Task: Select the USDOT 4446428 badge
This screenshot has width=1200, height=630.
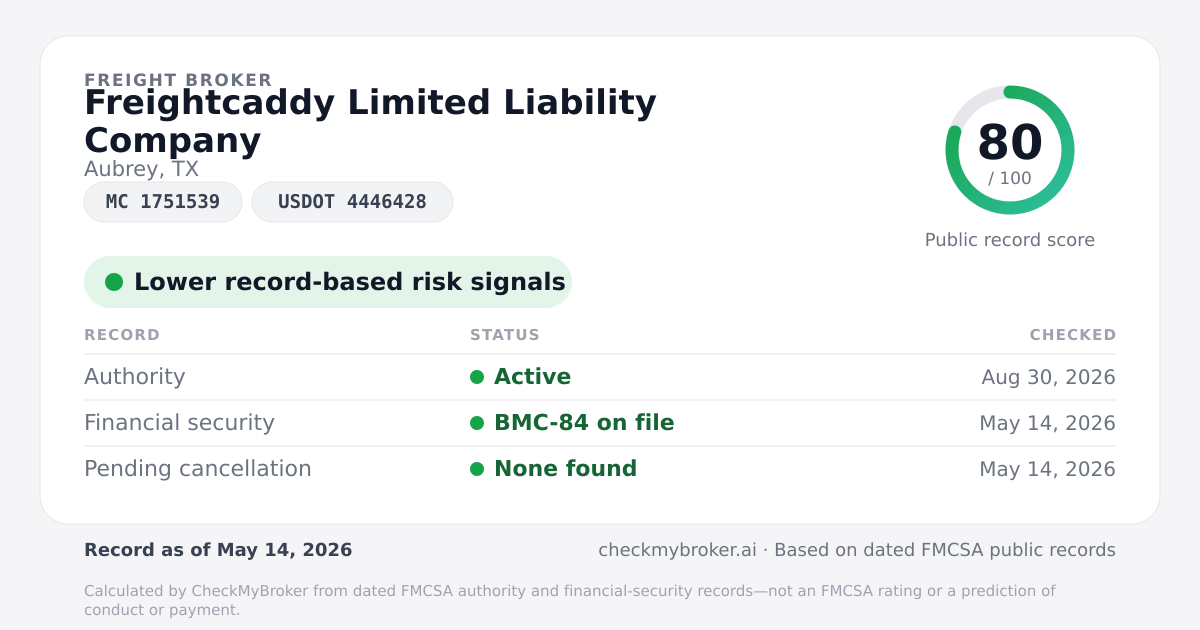Action: point(352,202)
